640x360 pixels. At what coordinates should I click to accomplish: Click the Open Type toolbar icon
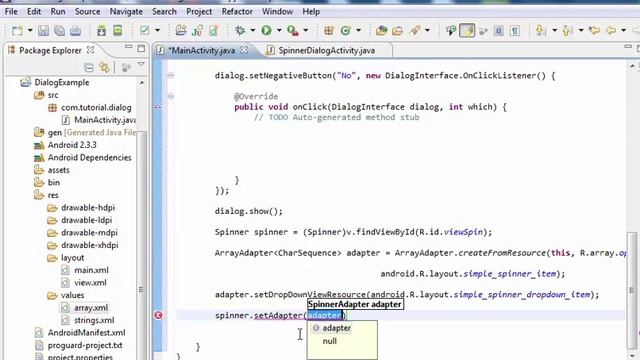click(x=382, y=31)
